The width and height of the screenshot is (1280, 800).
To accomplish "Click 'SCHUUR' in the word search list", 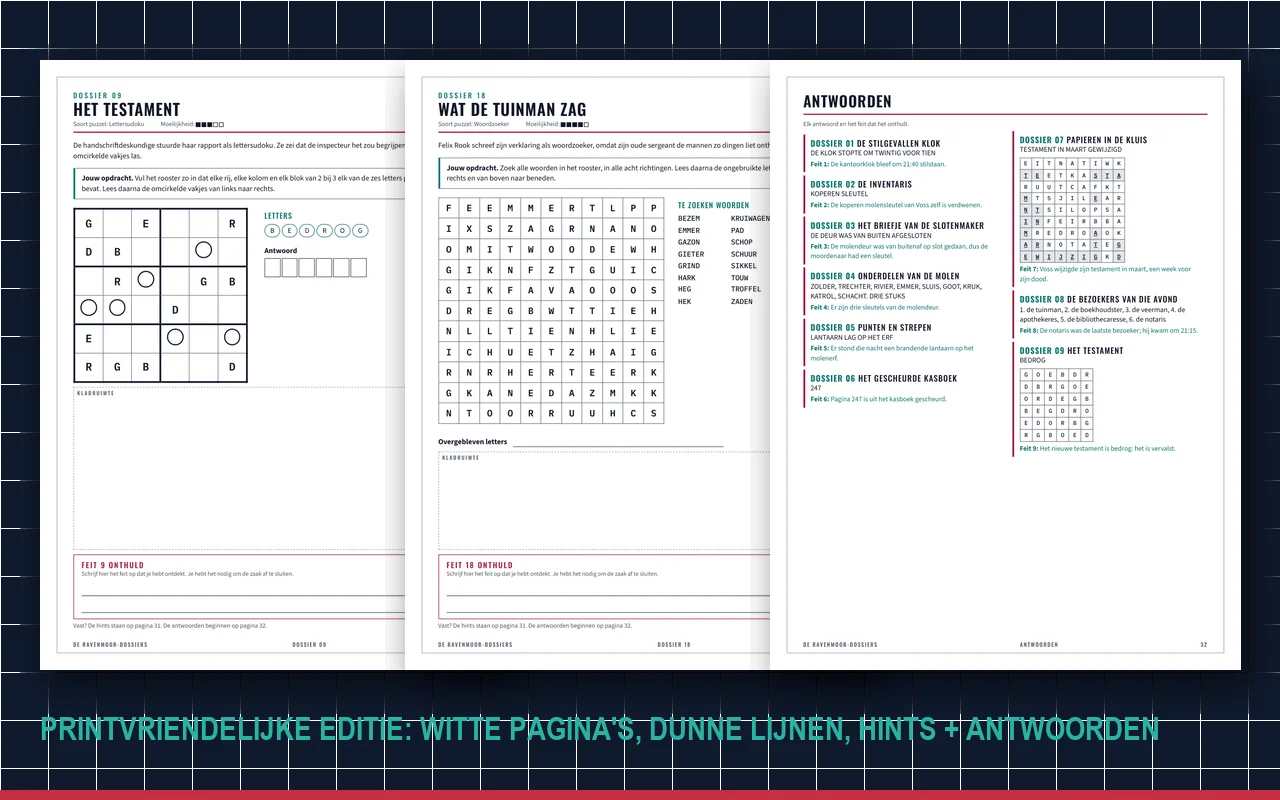I will point(743,254).
